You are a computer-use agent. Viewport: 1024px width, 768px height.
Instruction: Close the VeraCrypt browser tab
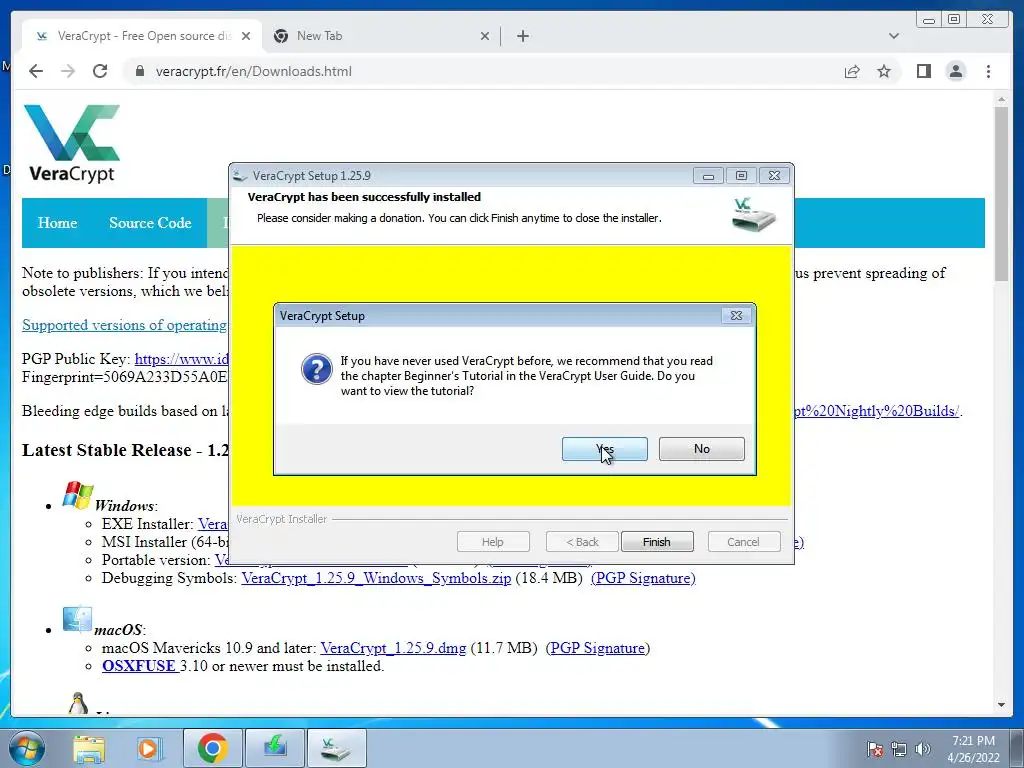point(246,36)
